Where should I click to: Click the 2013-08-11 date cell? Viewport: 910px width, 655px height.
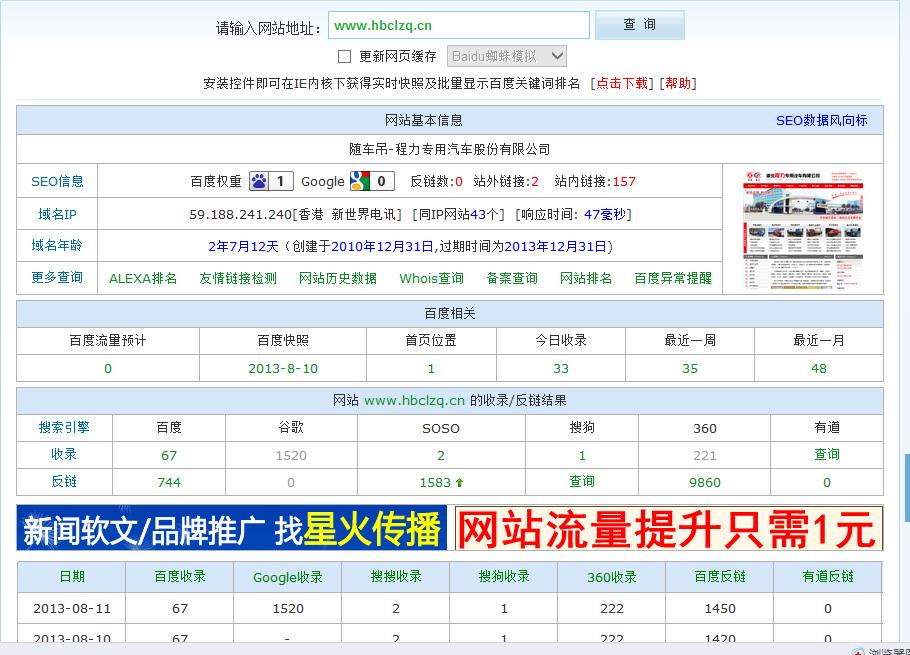72,609
